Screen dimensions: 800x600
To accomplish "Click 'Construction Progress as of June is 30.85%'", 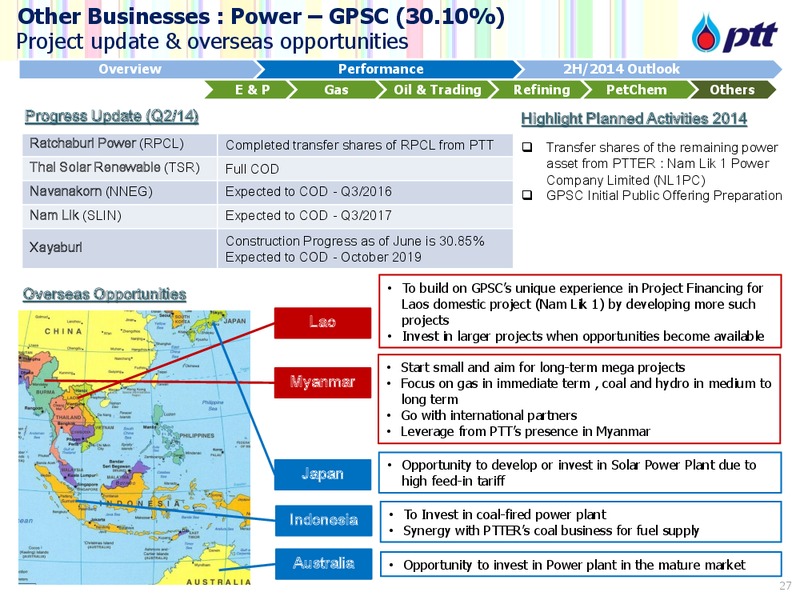I will pyautogui.click(x=355, y=241).
